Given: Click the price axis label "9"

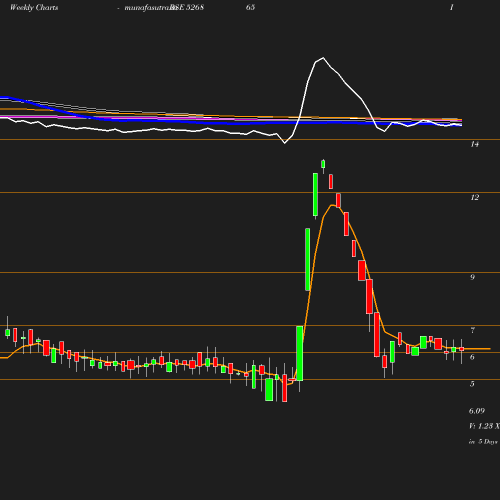Looking at the screenshot, I should (472, 277).
